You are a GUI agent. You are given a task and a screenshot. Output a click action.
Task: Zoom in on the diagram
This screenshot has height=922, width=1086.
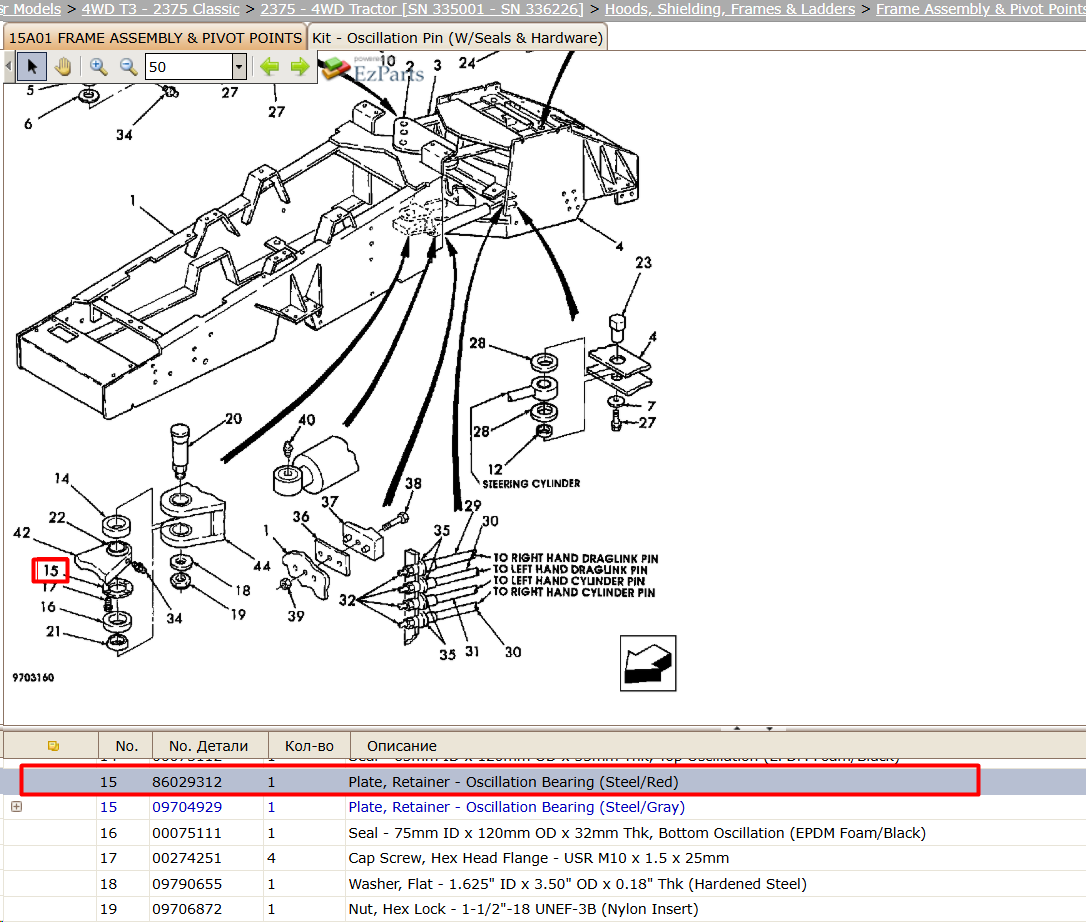(98, 67)
